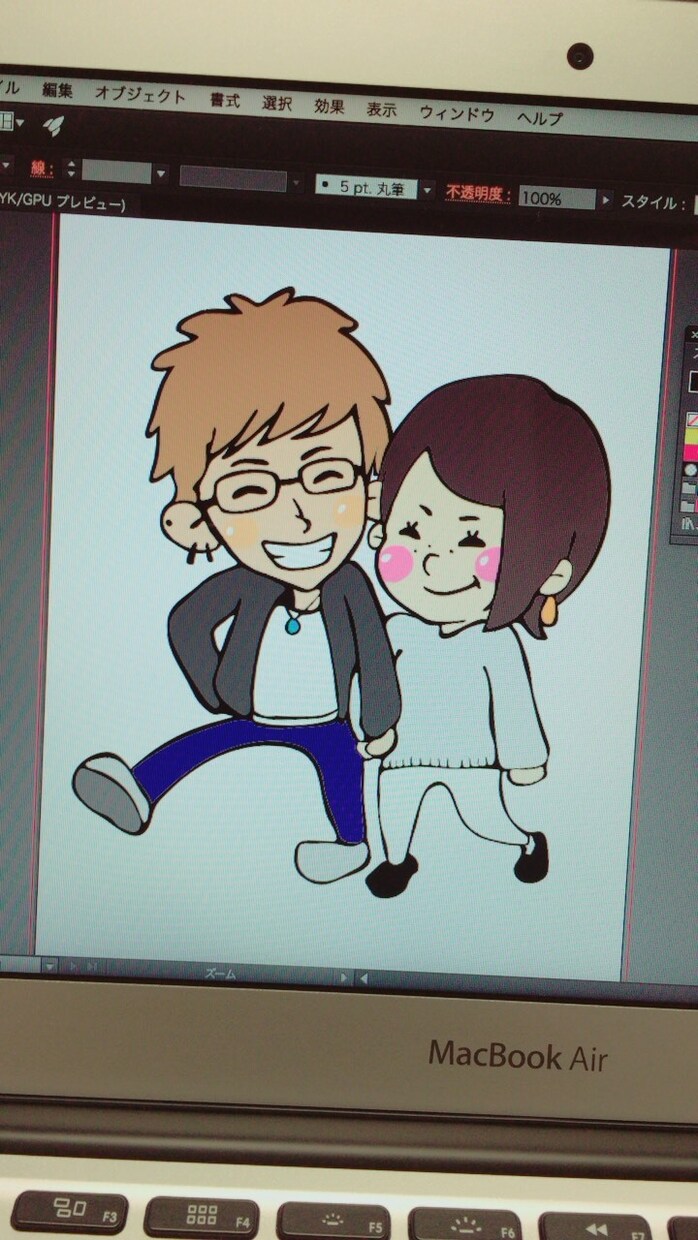Click the ズーム status bar label
The width and height of the screenshot is (698, 1240).
click(x=220, y=972)
